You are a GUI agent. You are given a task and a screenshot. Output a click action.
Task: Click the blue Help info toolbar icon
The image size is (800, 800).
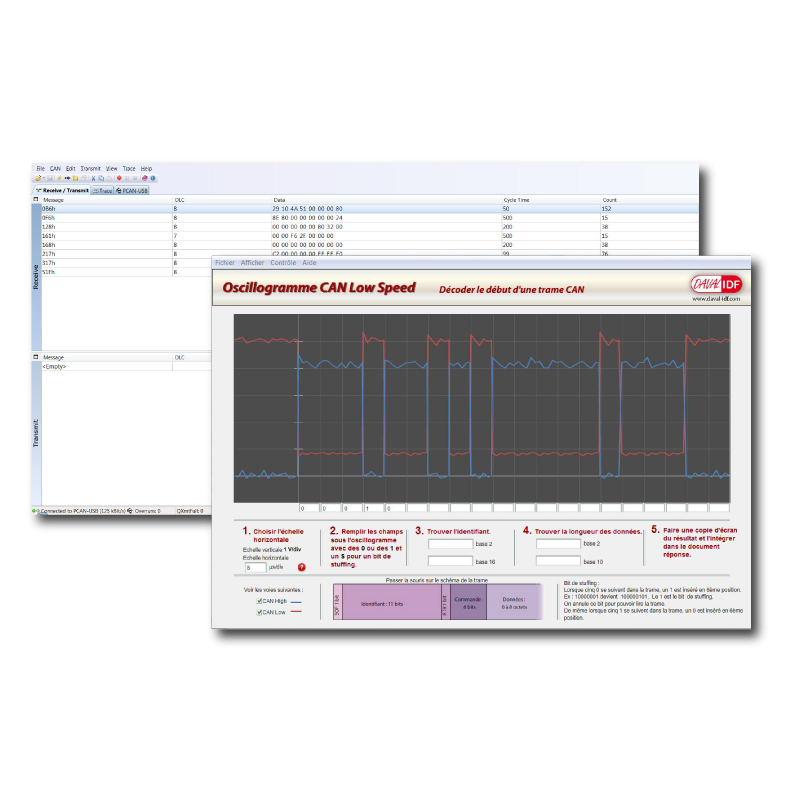coord(153,178)
